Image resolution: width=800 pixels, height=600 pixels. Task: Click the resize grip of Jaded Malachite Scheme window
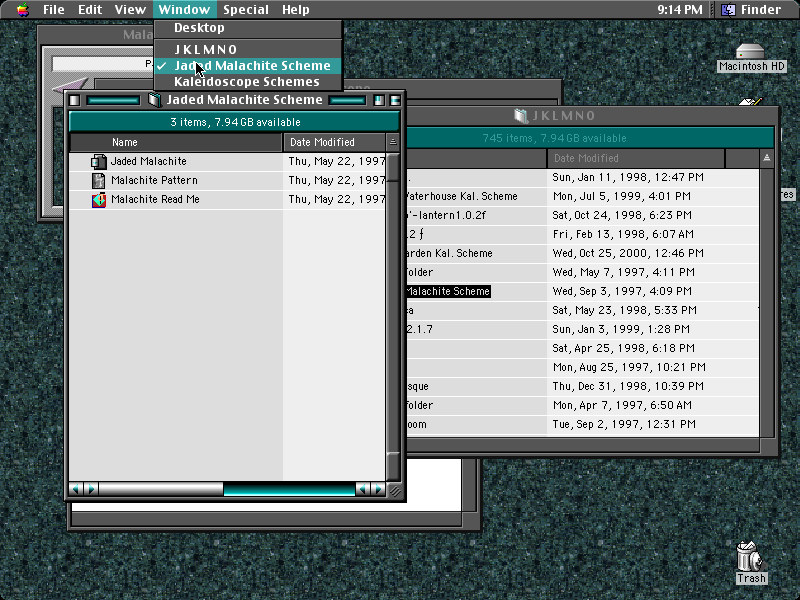click(x=394, y=490)
